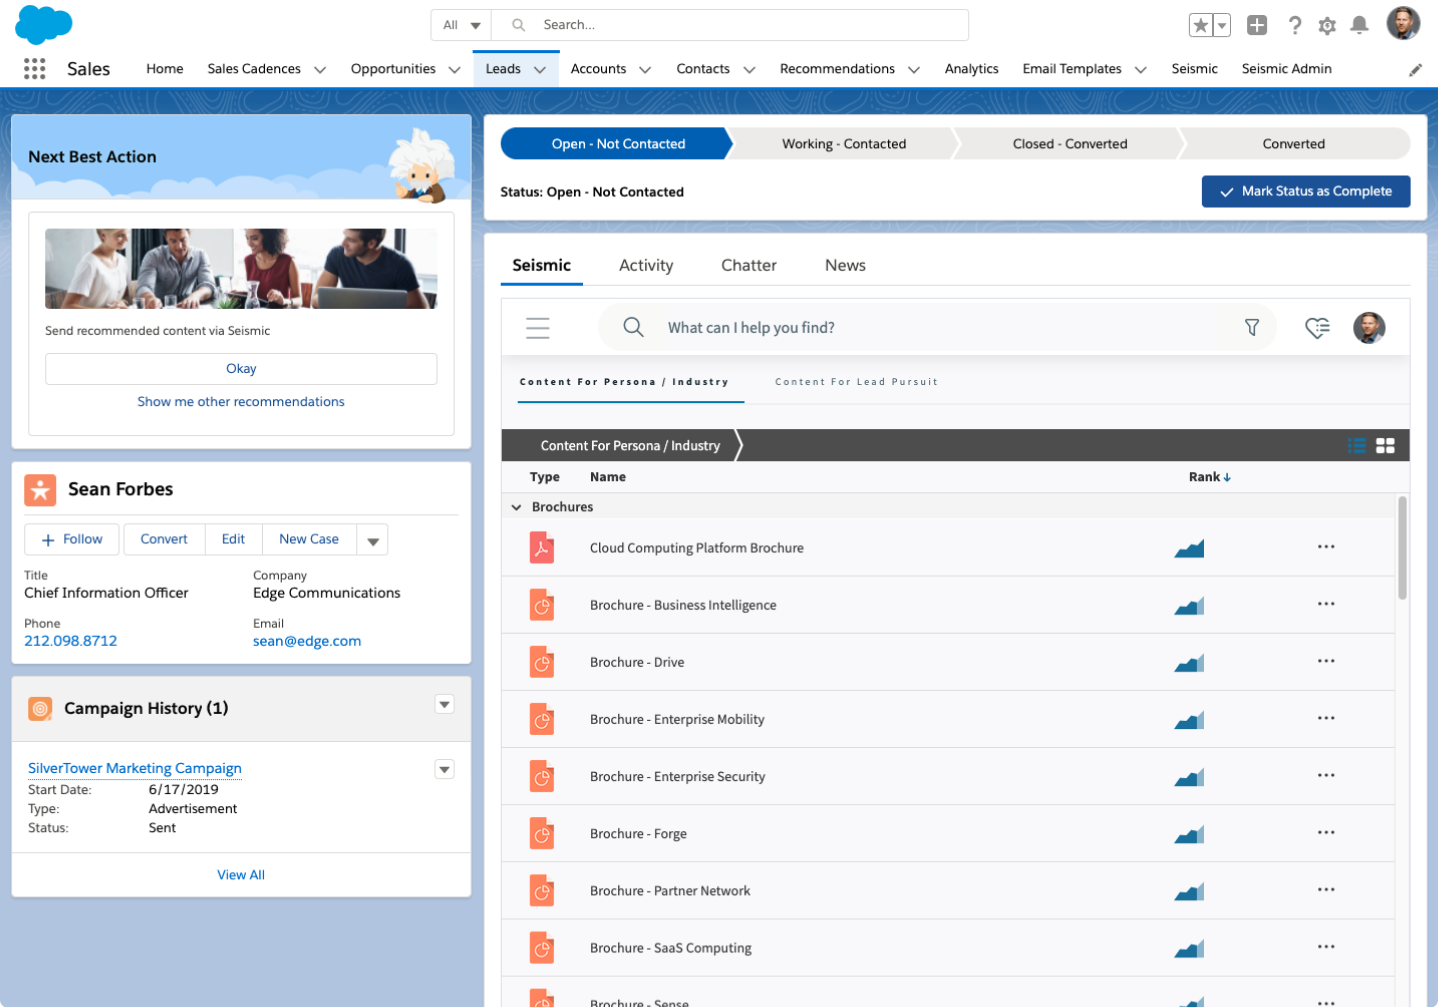Follow the Sean Forbes lead
This screenshot has width=1438, height=1007.
[x=71, y=539]
